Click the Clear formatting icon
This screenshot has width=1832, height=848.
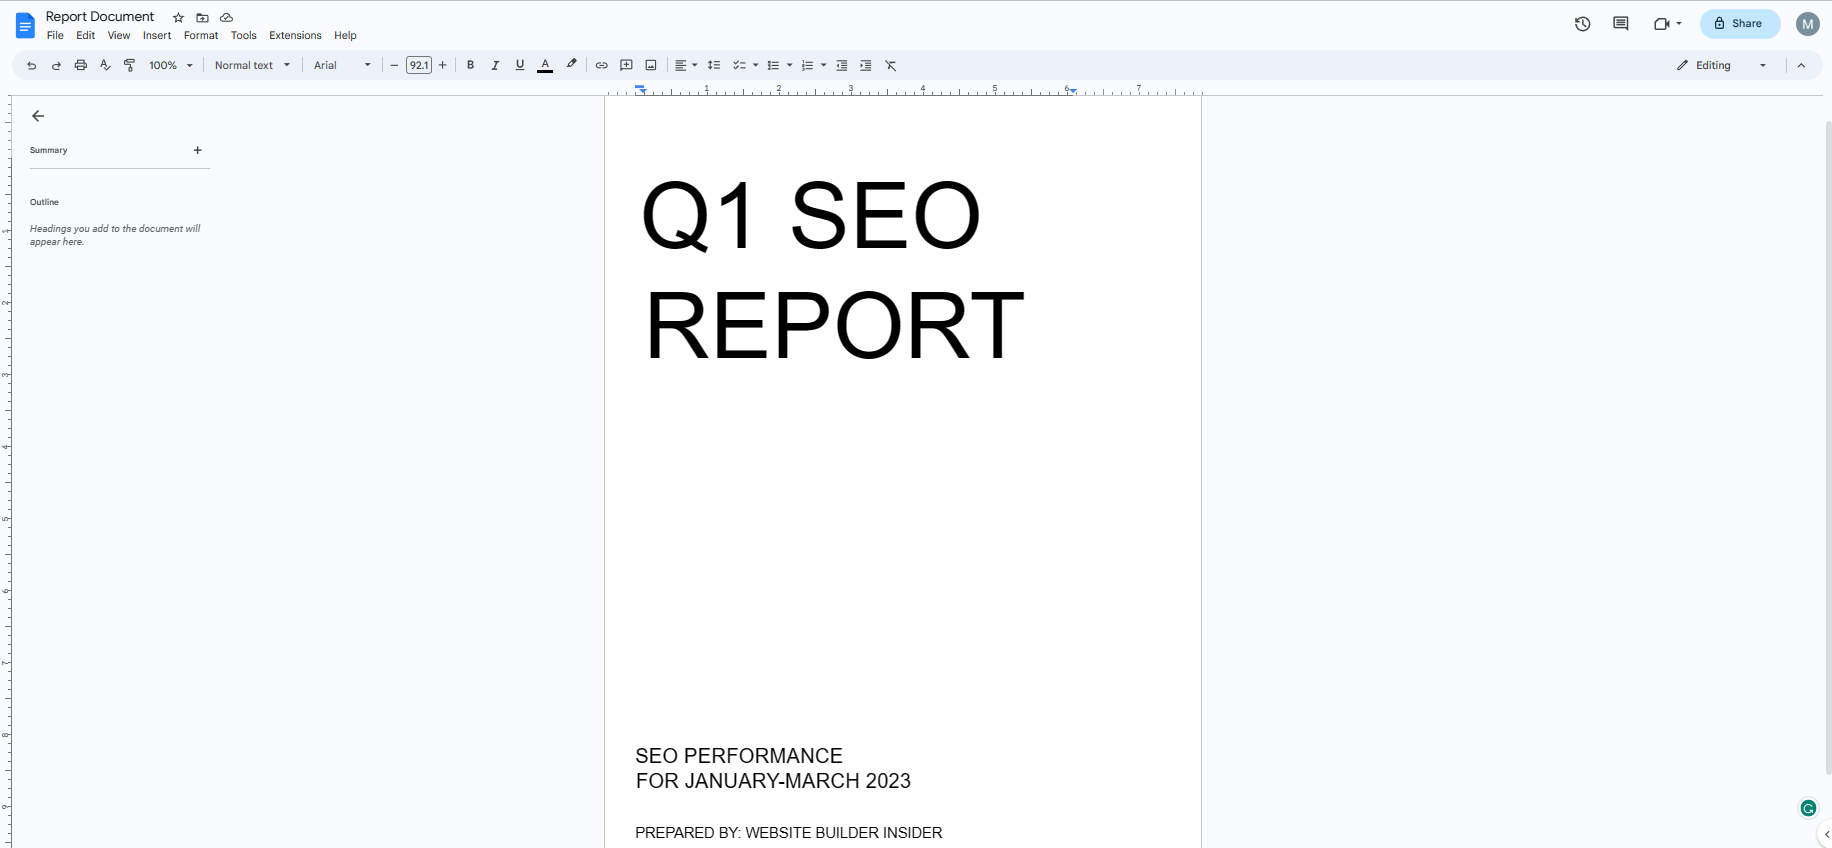[x=891, y=65]
